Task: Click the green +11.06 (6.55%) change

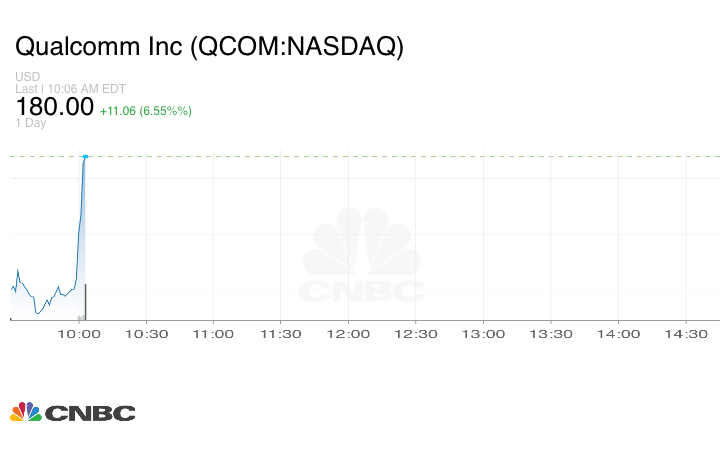Action: pyautogui.click(x=146, y=110)
